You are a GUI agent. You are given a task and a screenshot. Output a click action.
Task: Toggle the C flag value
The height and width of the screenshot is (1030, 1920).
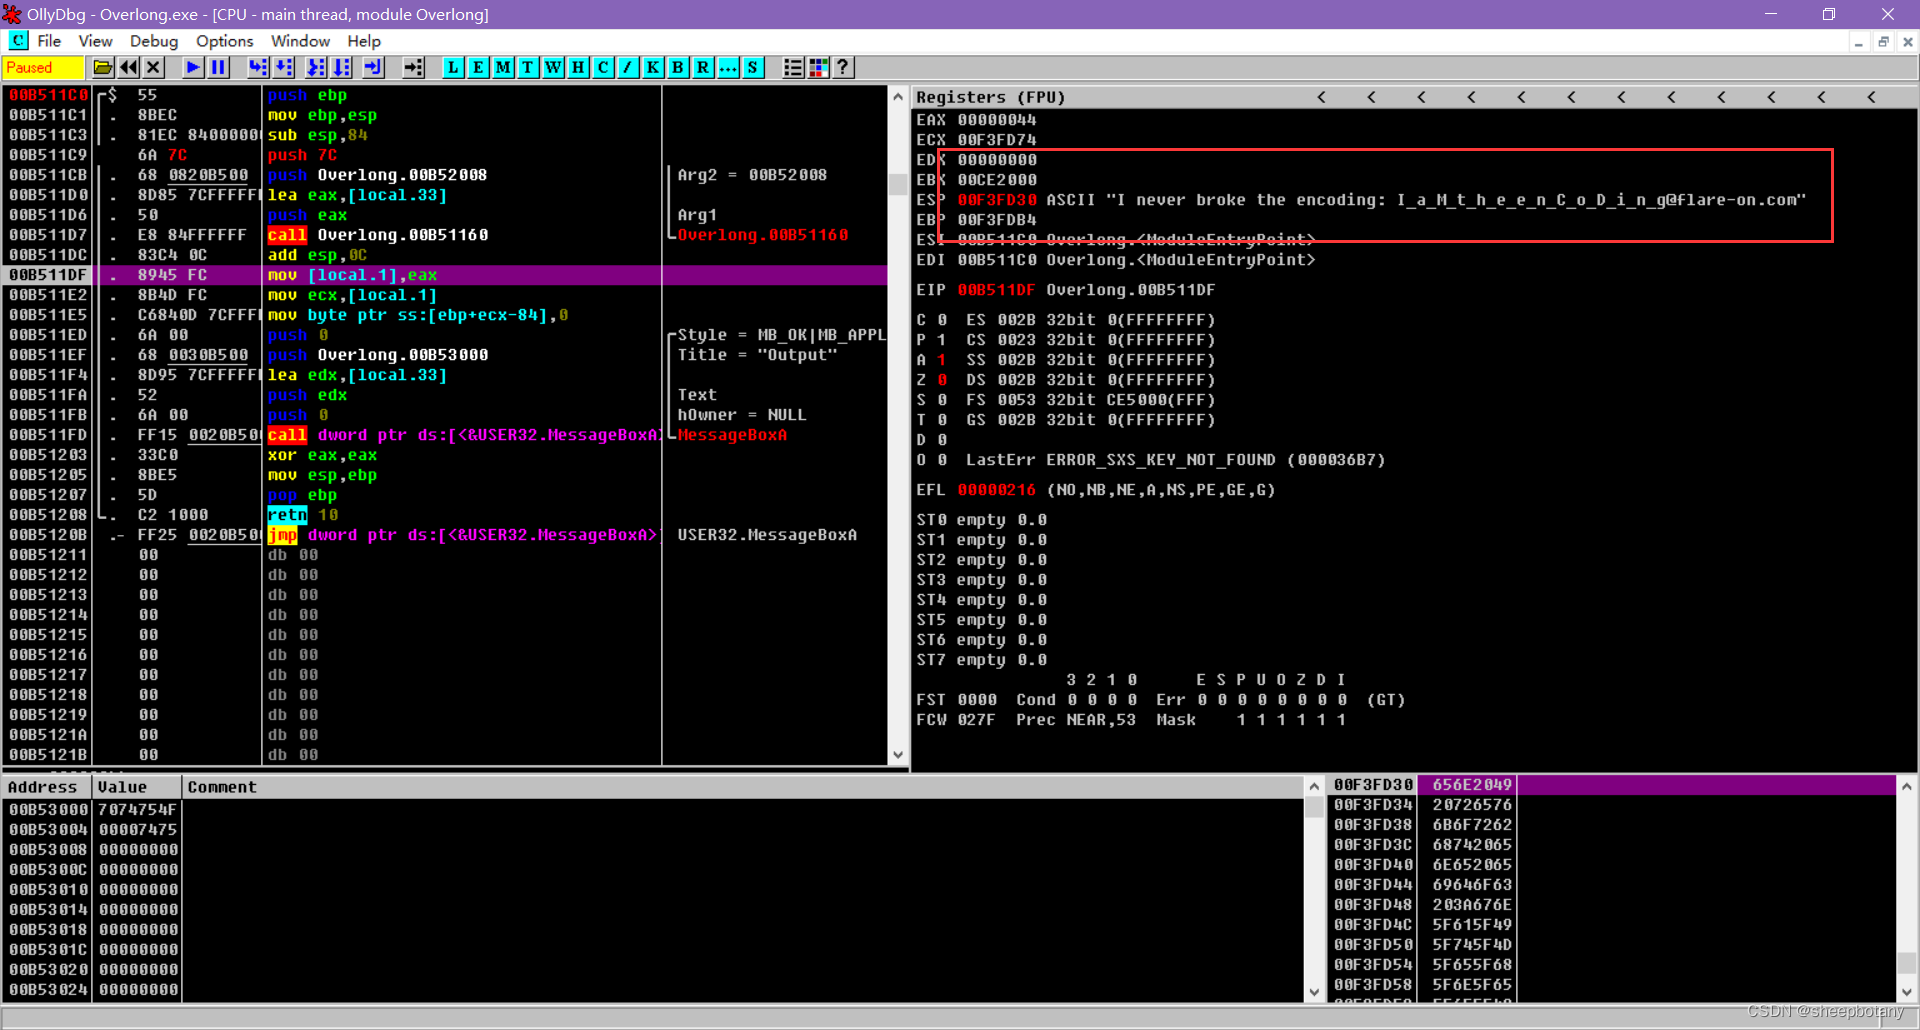point(942,320)
